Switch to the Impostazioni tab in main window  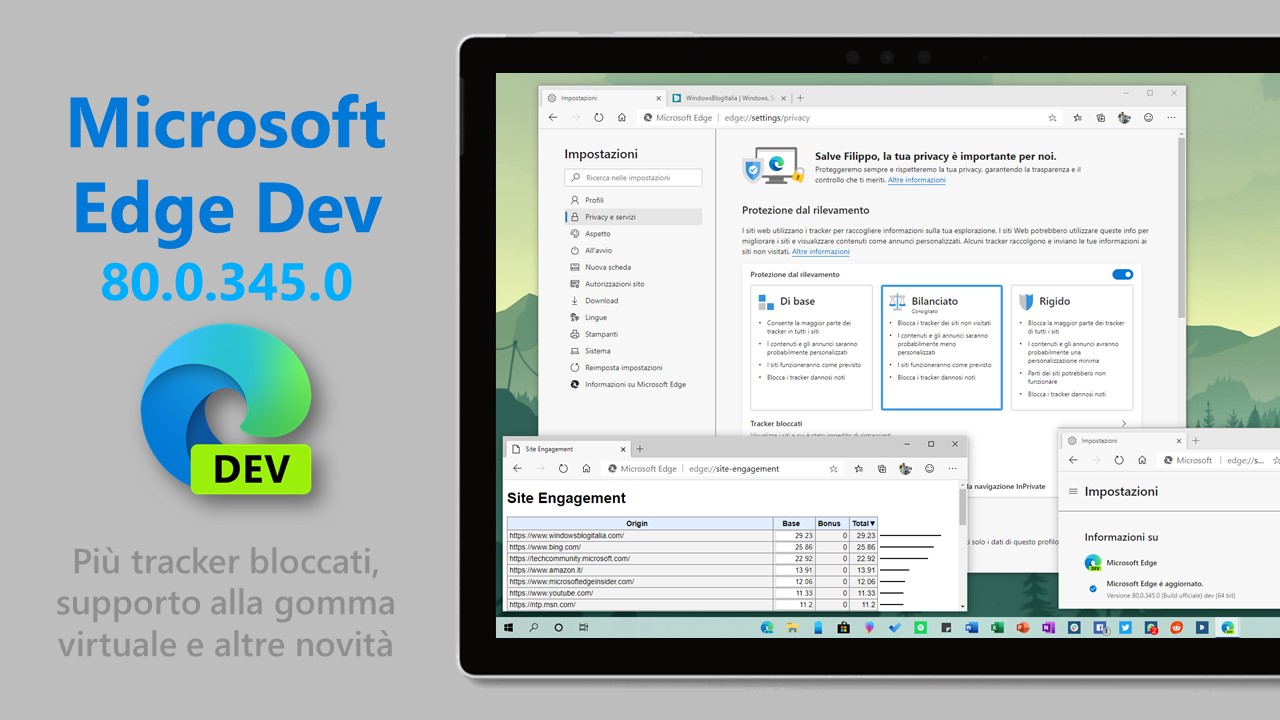coord(603,98)
